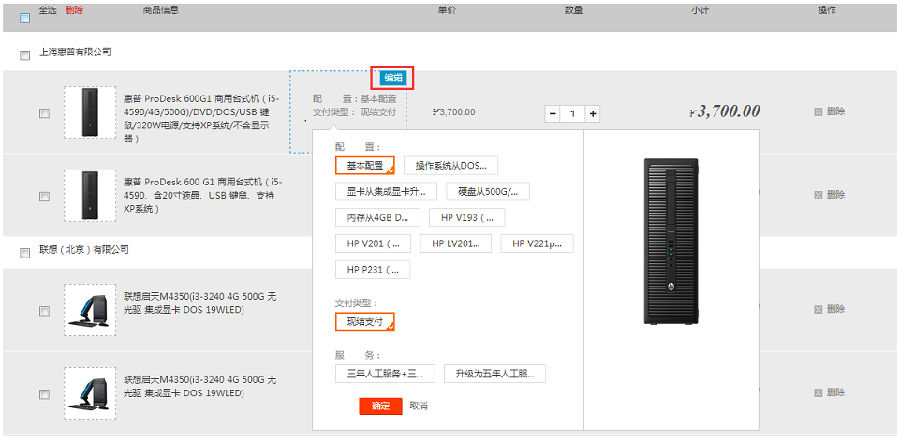Screen dimensions: 900x436
Task: Click the 上海惠普有限公司 vendor name
Action: tap(75, 52)
